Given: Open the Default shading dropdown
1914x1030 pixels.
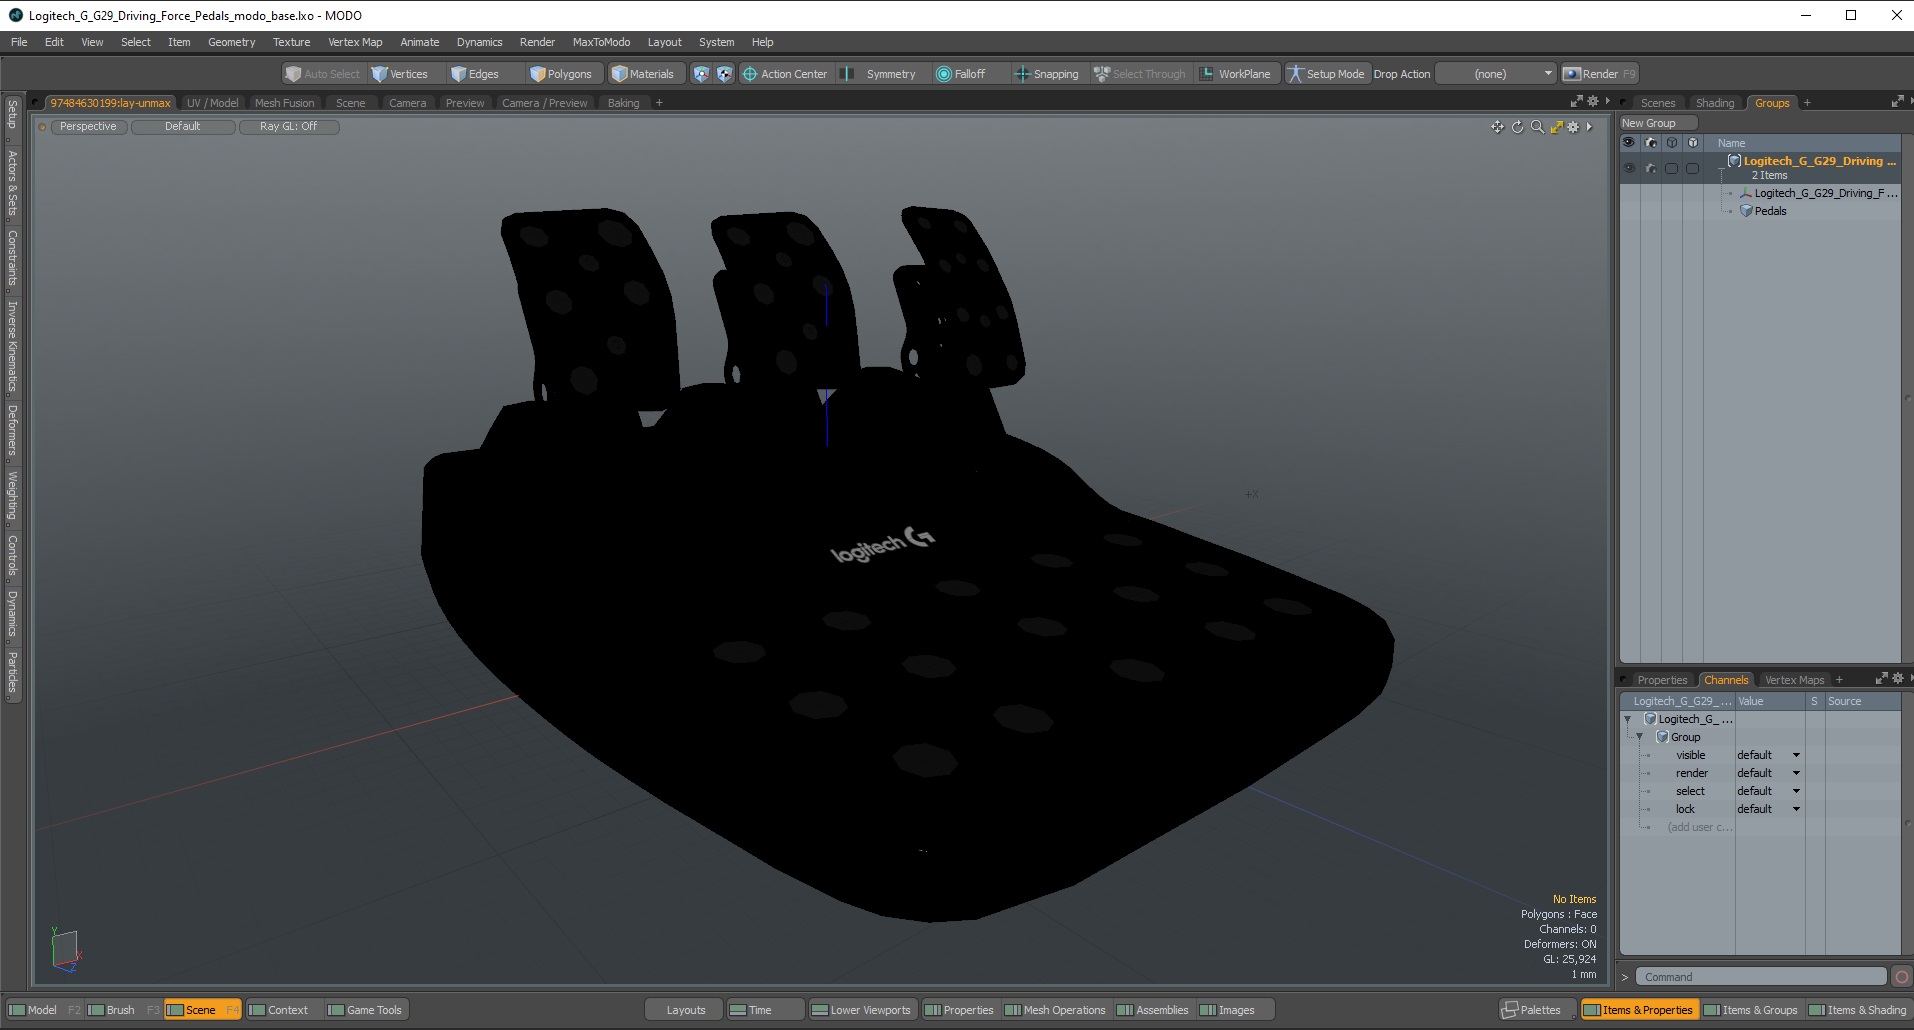Looking at the screenshot, I should [x=183, y=127].
